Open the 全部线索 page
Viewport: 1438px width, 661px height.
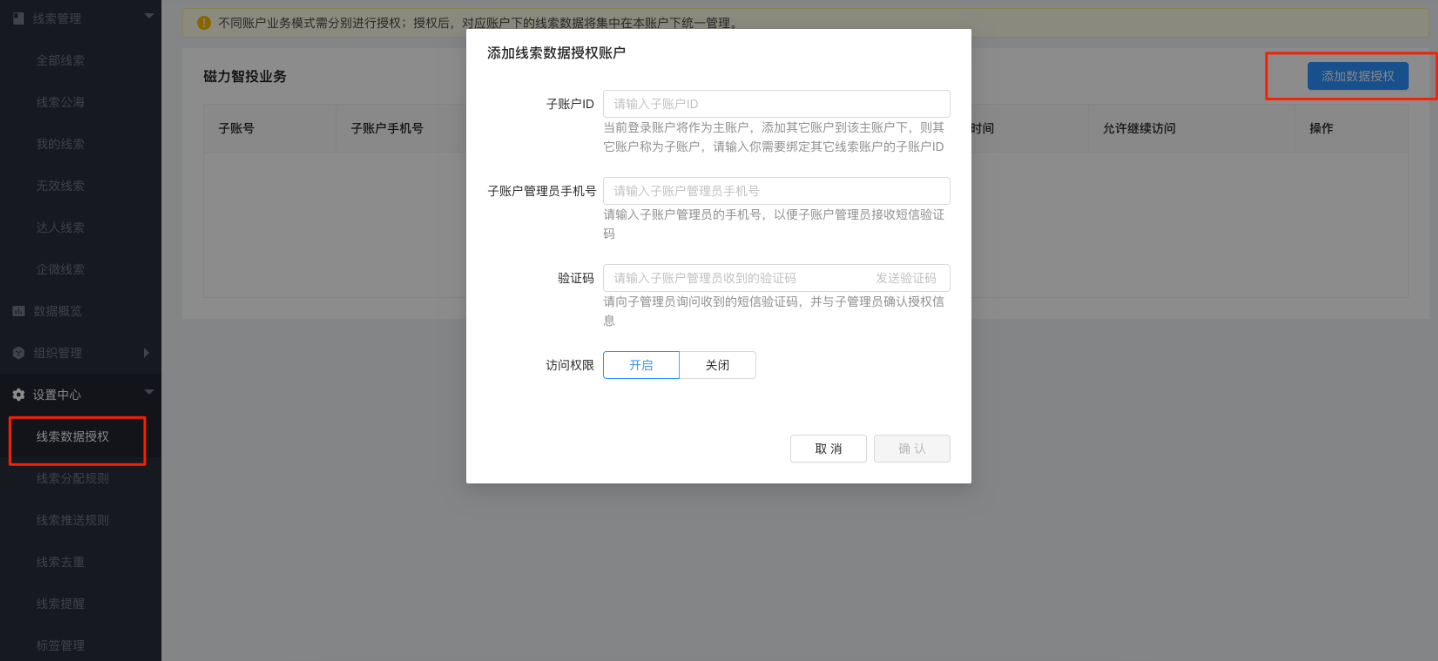coord(55,59)
